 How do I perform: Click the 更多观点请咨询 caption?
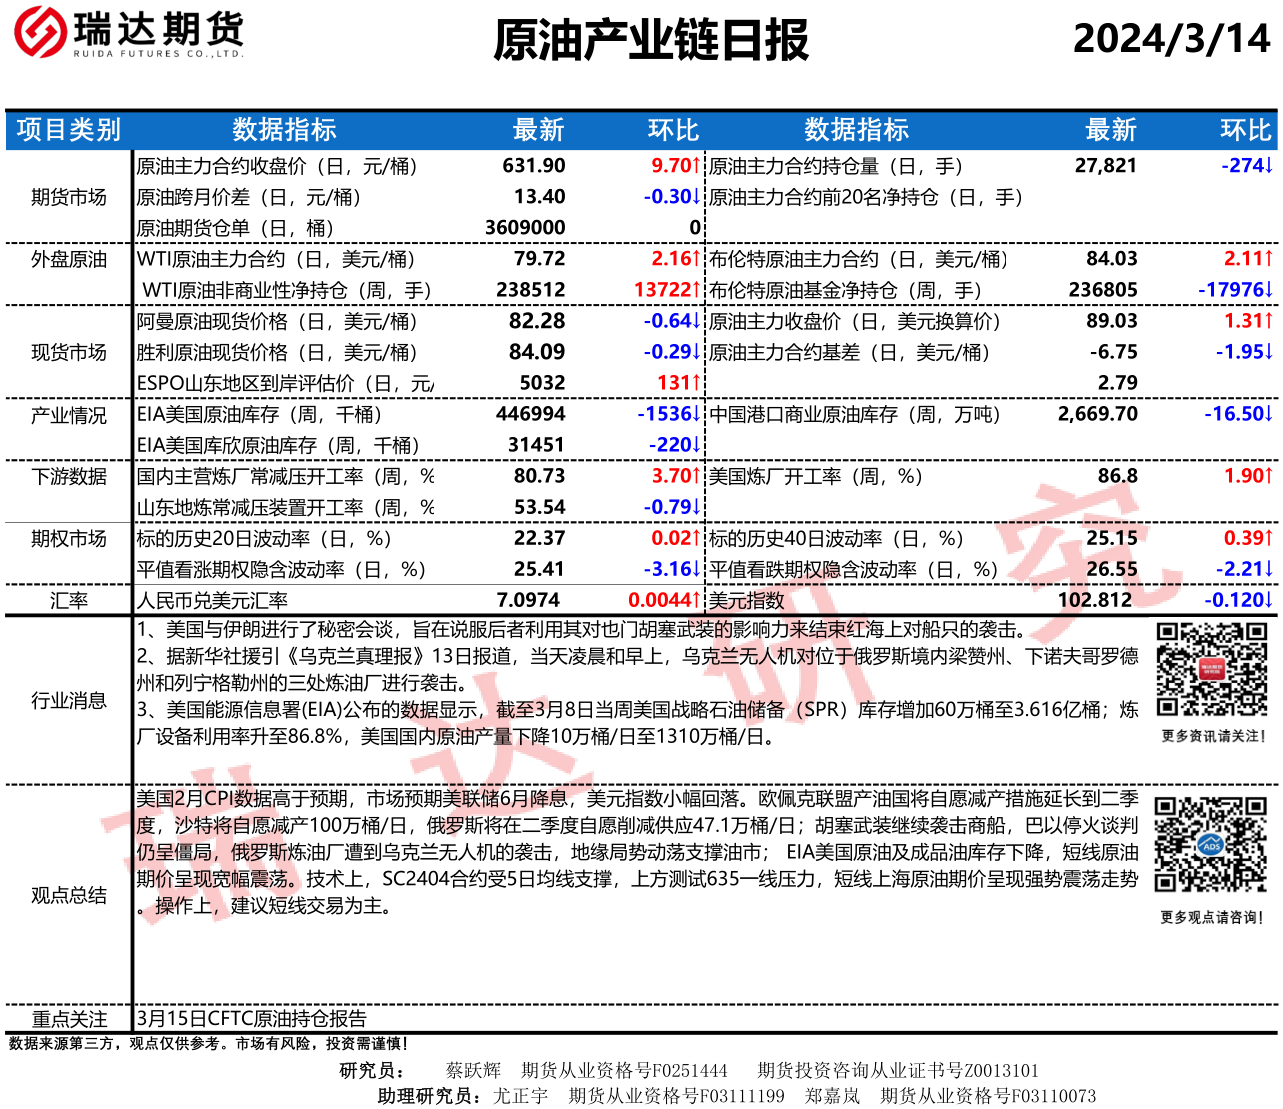(x=1211, y=917)
